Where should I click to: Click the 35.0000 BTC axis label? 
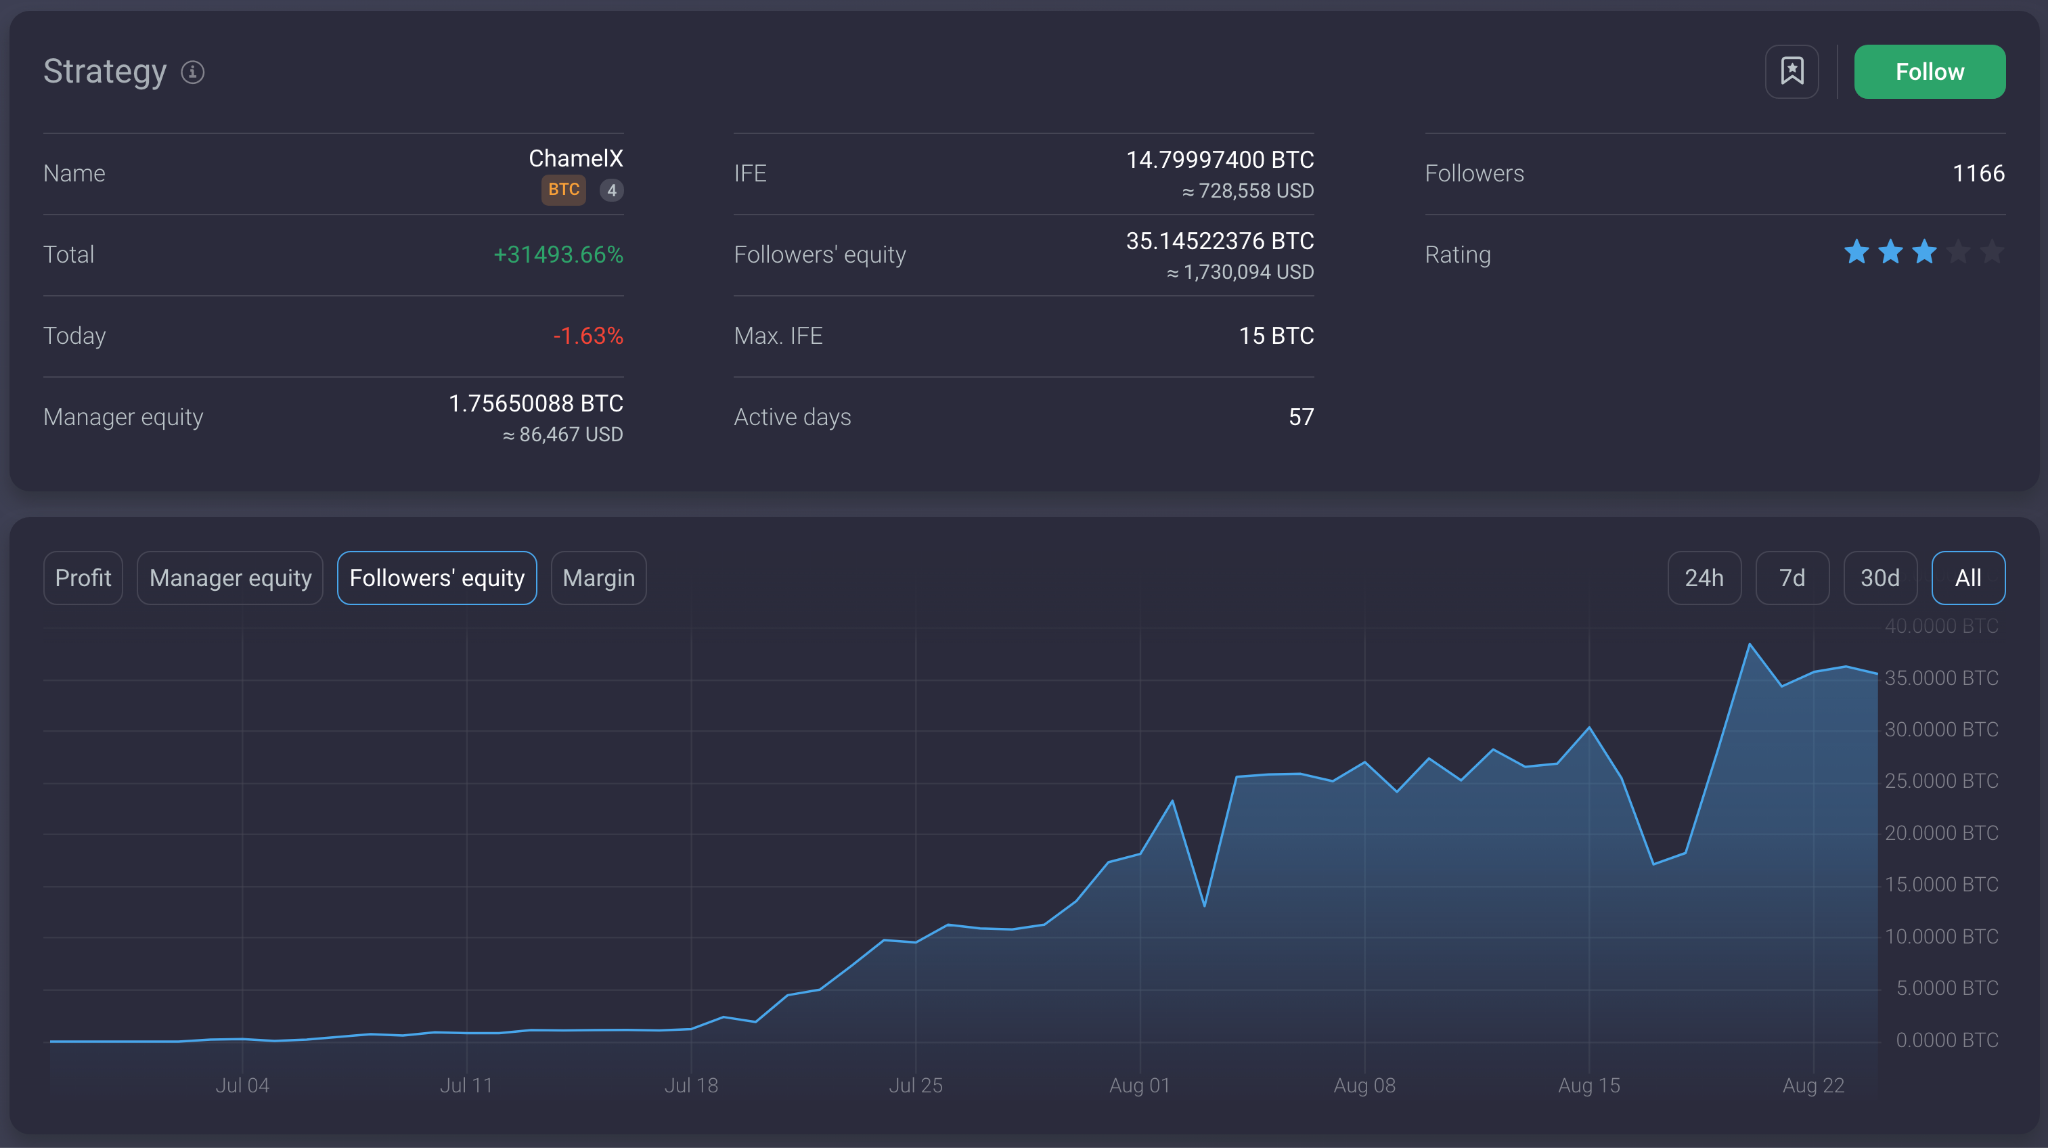pyautogui.click(x=1941, y=678)
